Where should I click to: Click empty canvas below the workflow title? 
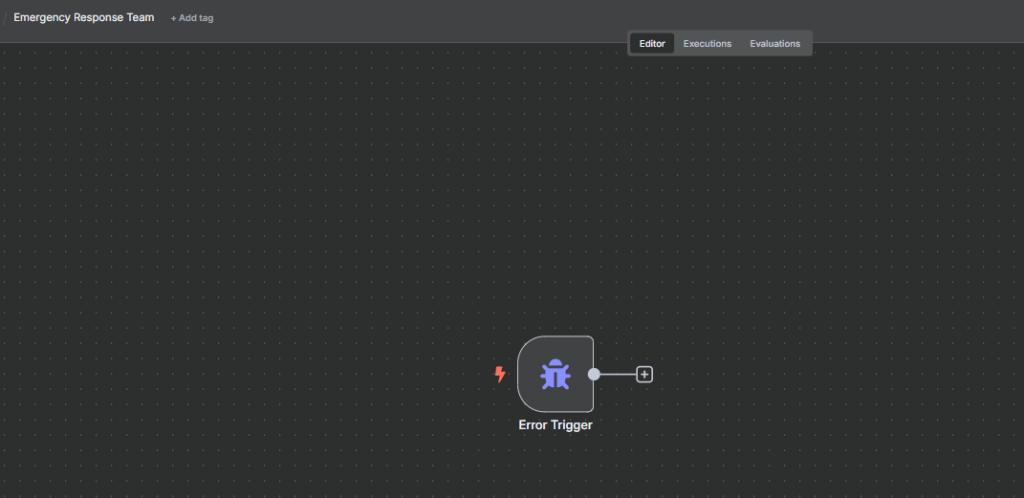pyautogui.click(x=84, y=100)
